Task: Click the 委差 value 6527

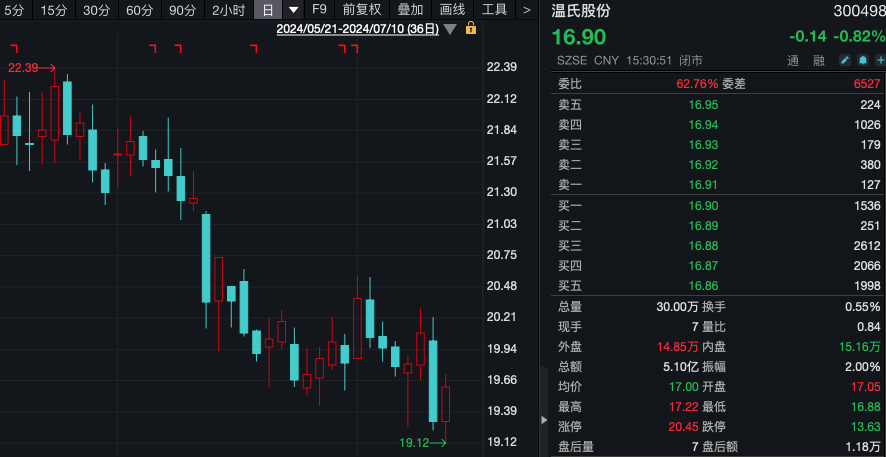Action: point(867,84)
